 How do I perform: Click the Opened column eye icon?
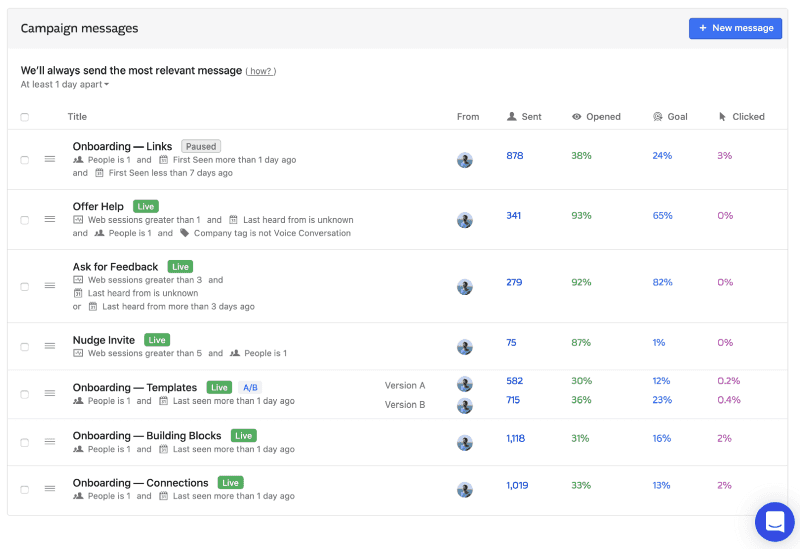[x=577, y=117]
